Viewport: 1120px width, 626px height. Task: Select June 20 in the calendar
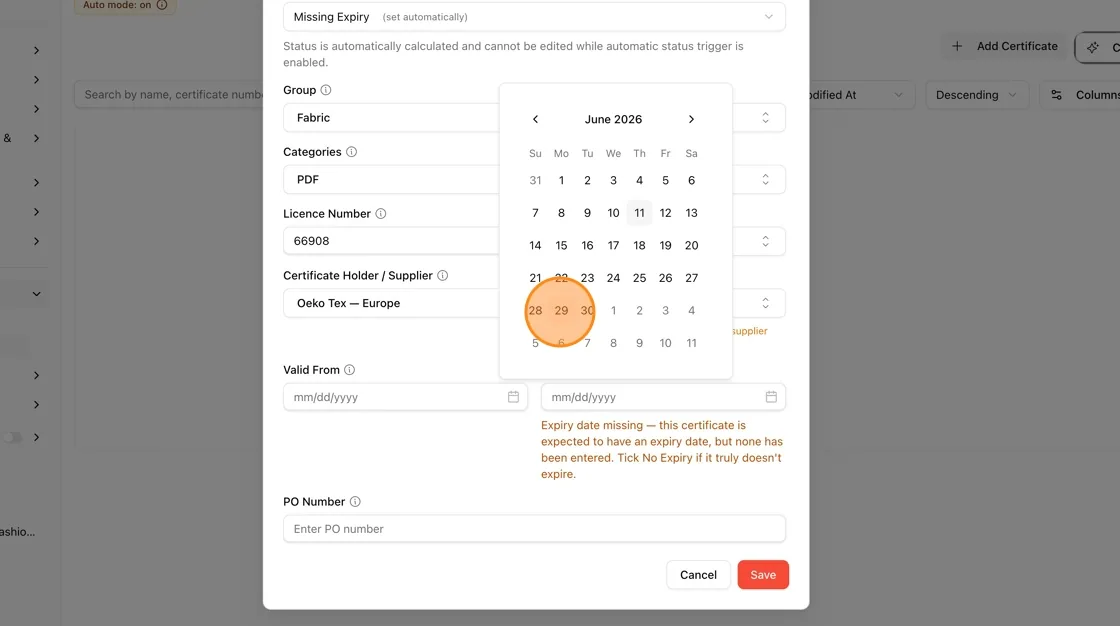[x=691, y=245]
